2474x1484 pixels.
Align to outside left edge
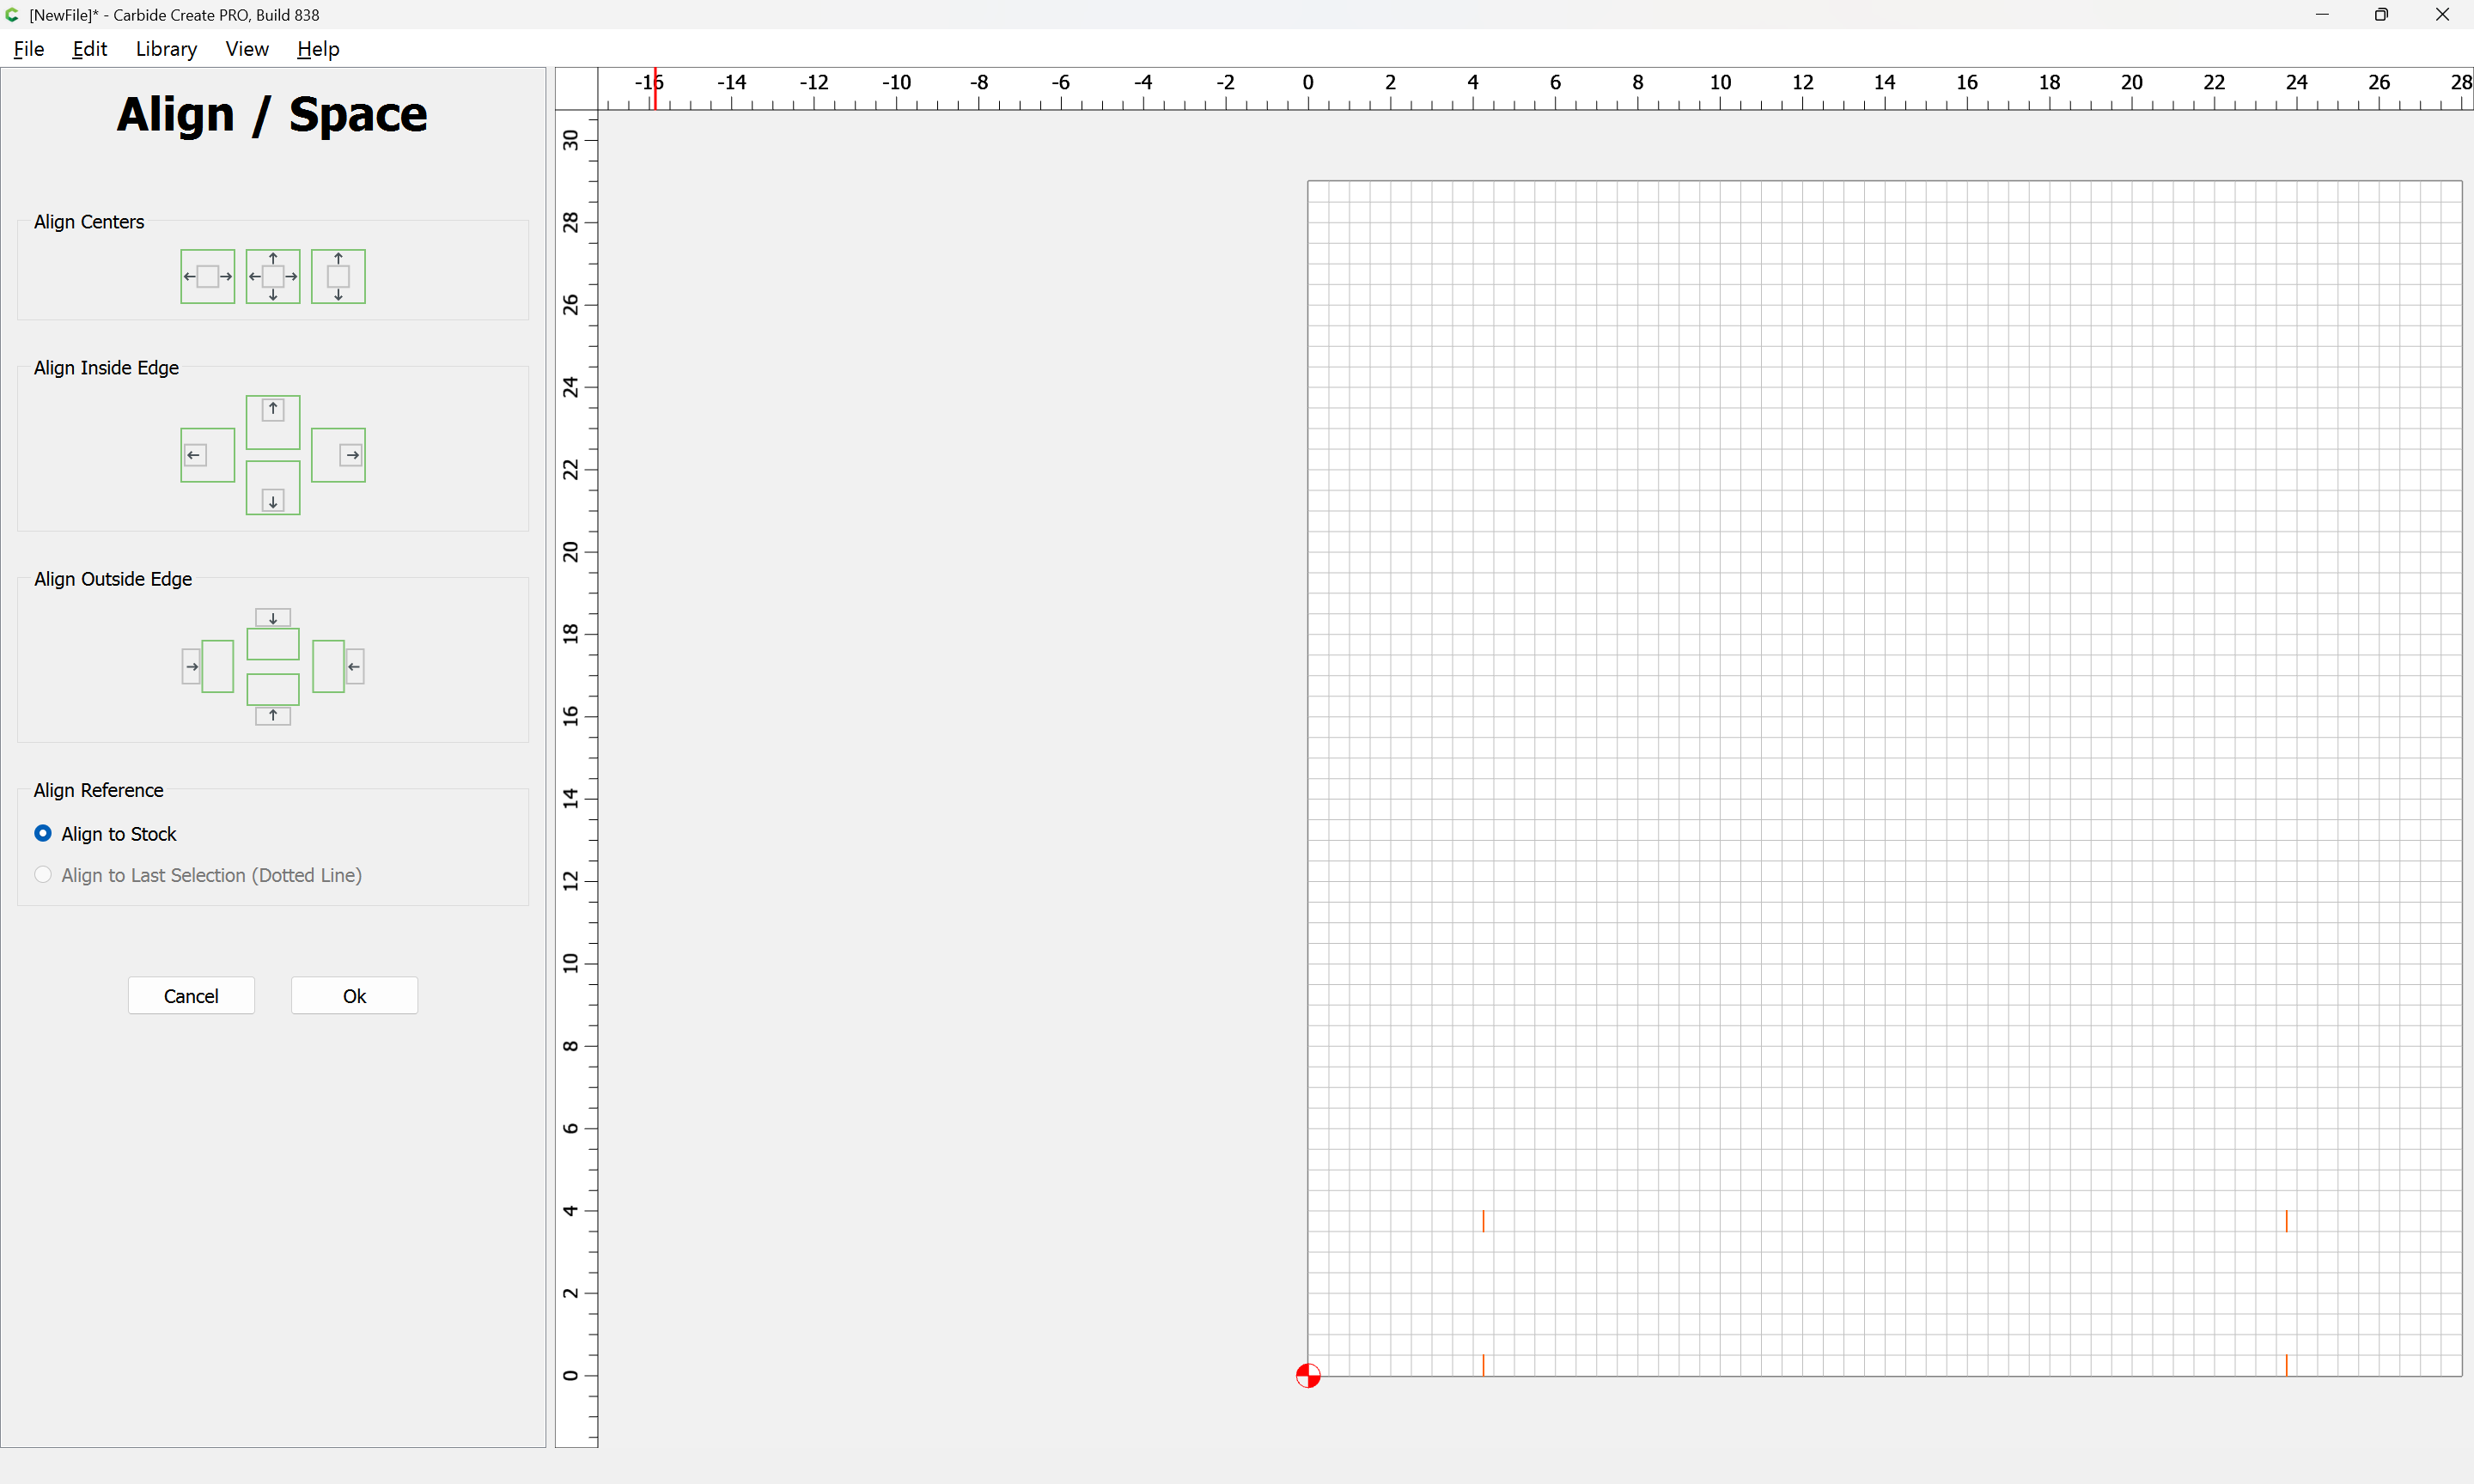coord(207,666)
